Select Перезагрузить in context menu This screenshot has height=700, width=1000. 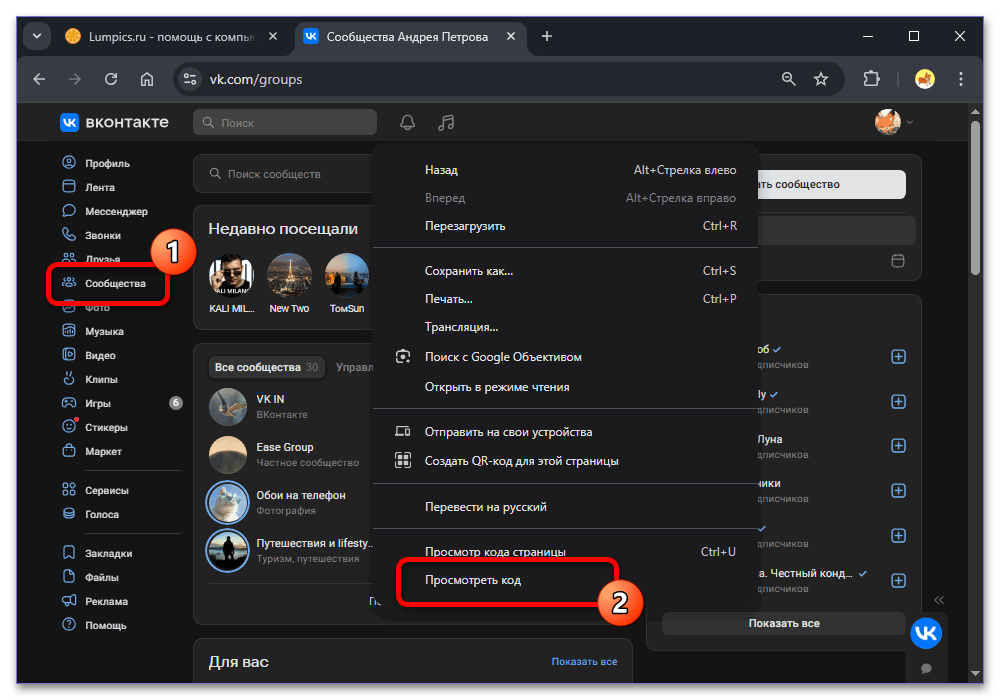coord(565,226)
